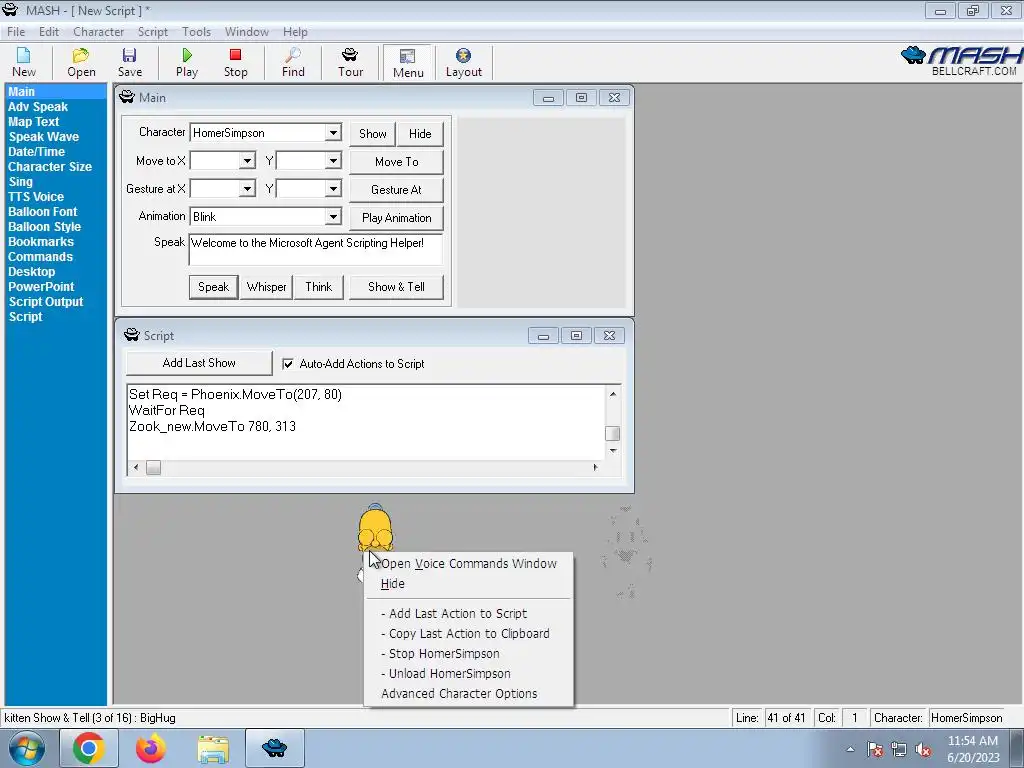Toggle Auto-Add Actions to Script checkbox
Screen dimensions: 1024x768
(x=288, y=364)
